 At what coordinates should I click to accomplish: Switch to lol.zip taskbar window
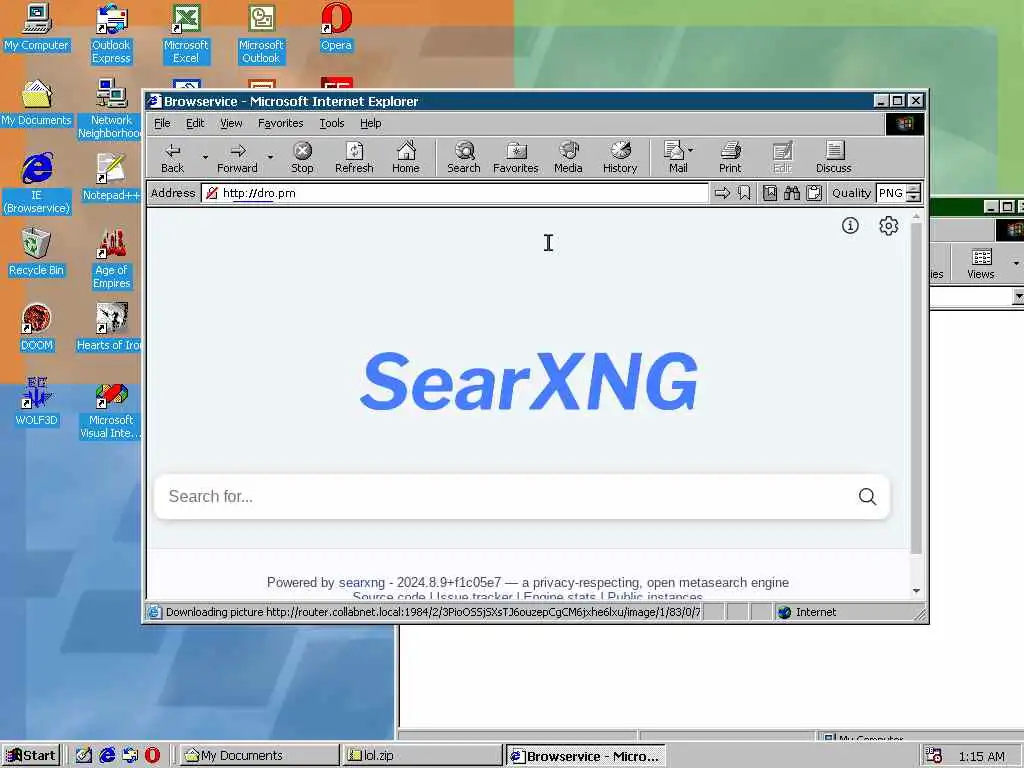pyautogui.click(x=422, y=756)
